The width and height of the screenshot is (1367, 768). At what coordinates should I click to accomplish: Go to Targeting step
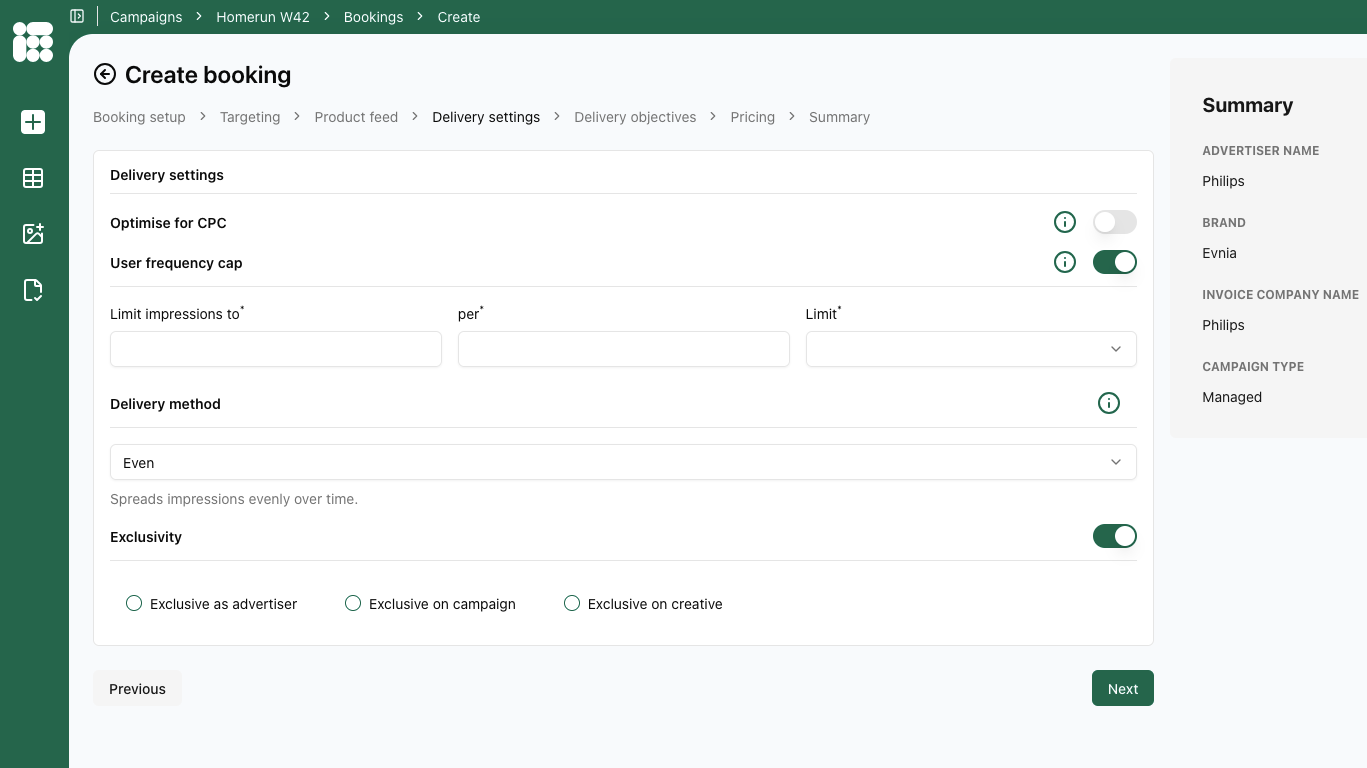tap(250, 117)
